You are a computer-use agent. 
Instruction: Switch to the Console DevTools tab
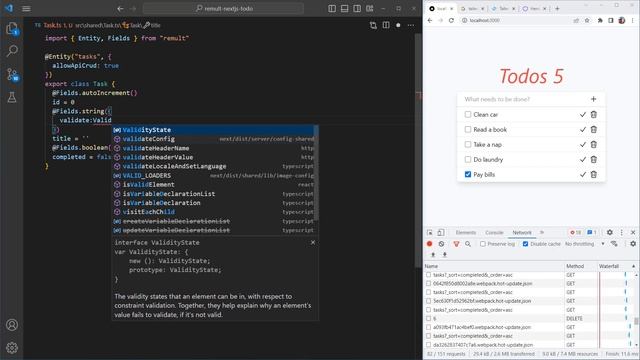click(494, 233)
